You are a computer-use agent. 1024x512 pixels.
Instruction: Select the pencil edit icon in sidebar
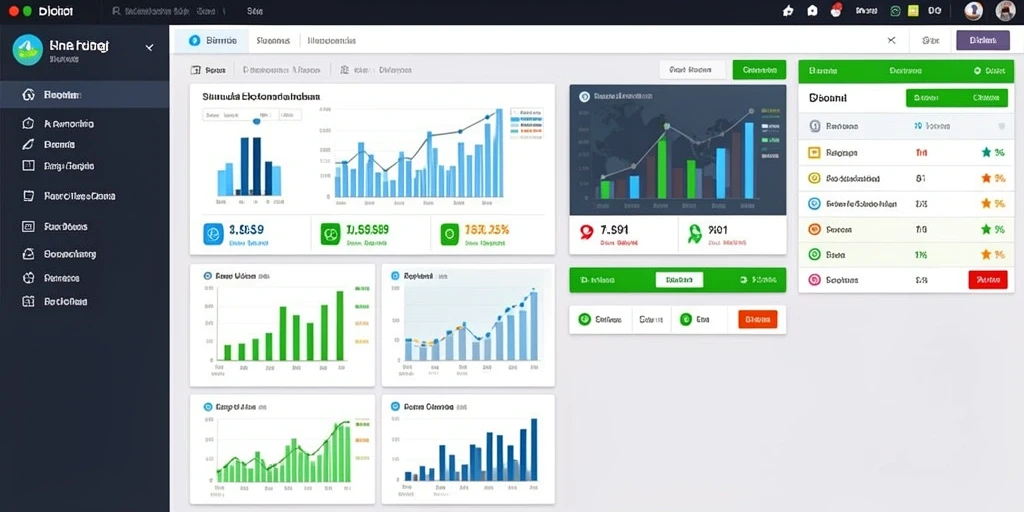click(27, 144)
